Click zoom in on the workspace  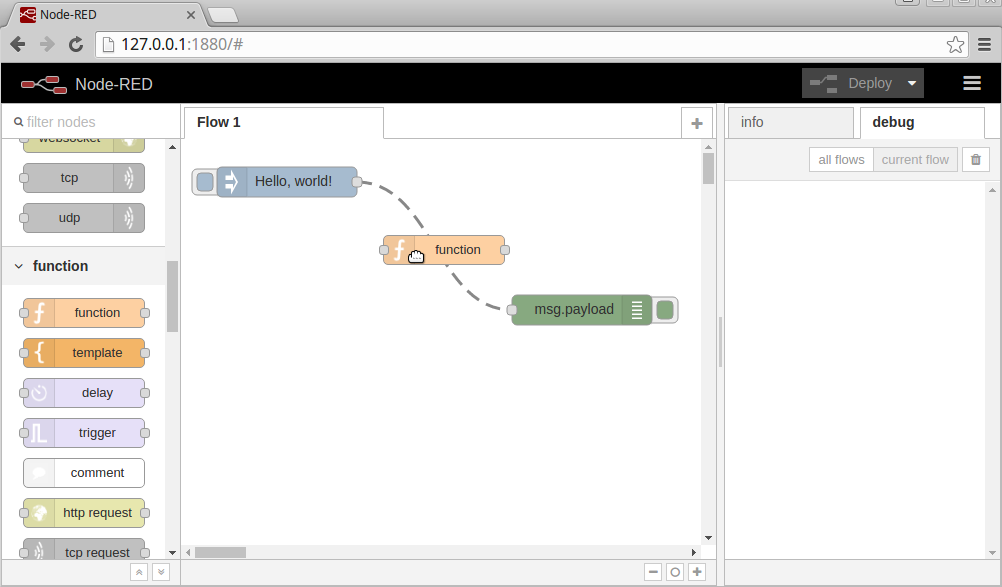pyautogui.click(x=696, y=571)
